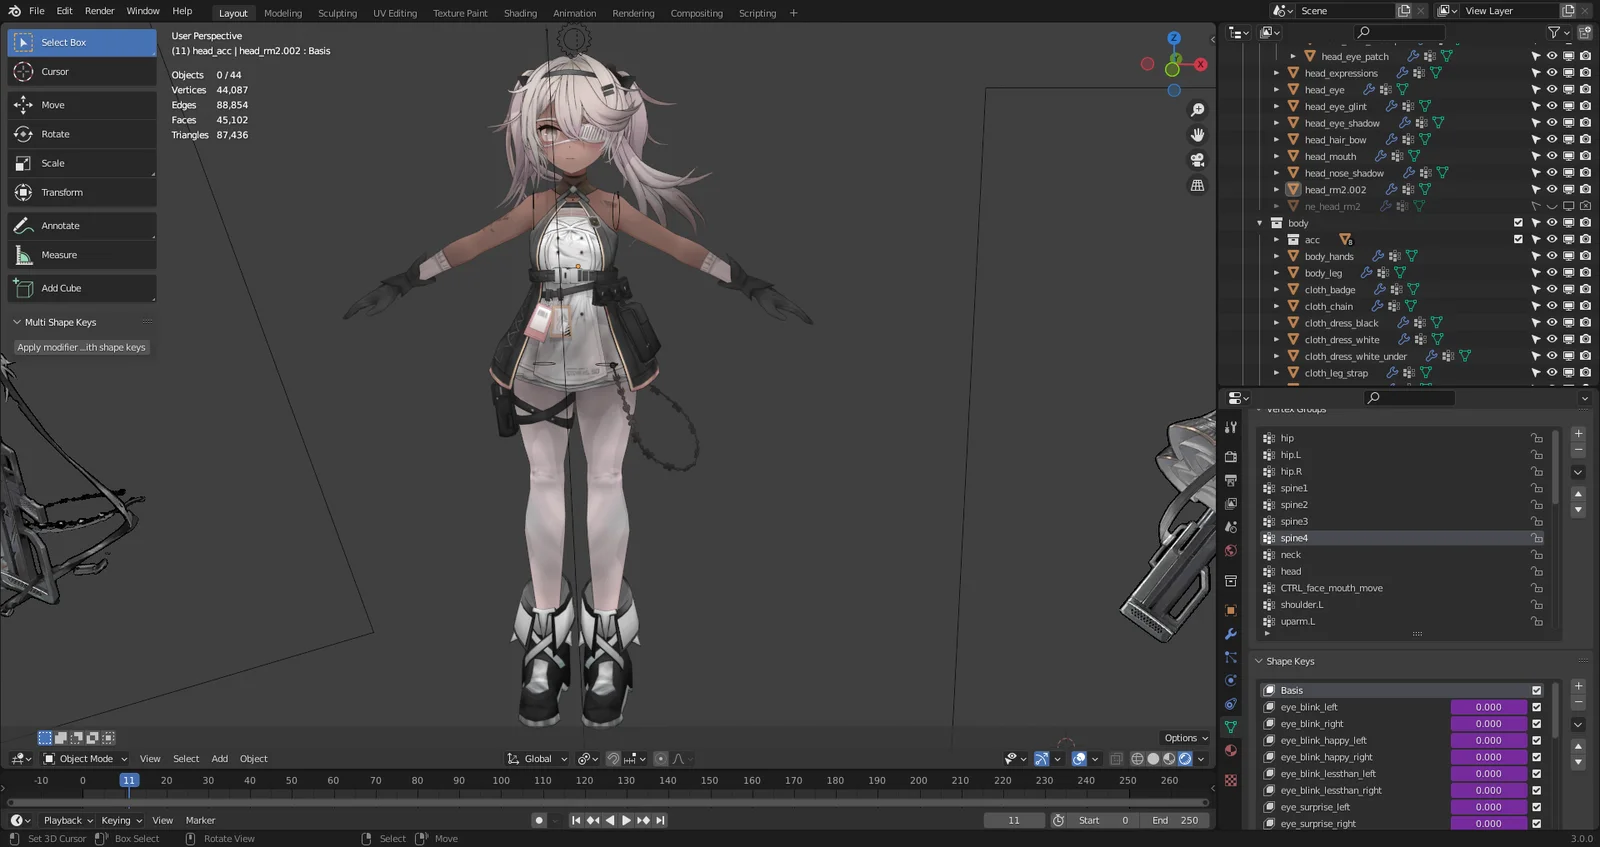Expand cloth_chain object tree
Screen dimensions: 1600x847
[1276, 306]
